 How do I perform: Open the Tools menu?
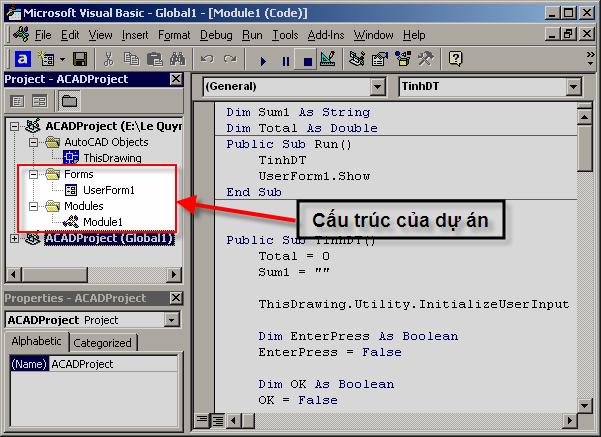(x=285, y=35)
